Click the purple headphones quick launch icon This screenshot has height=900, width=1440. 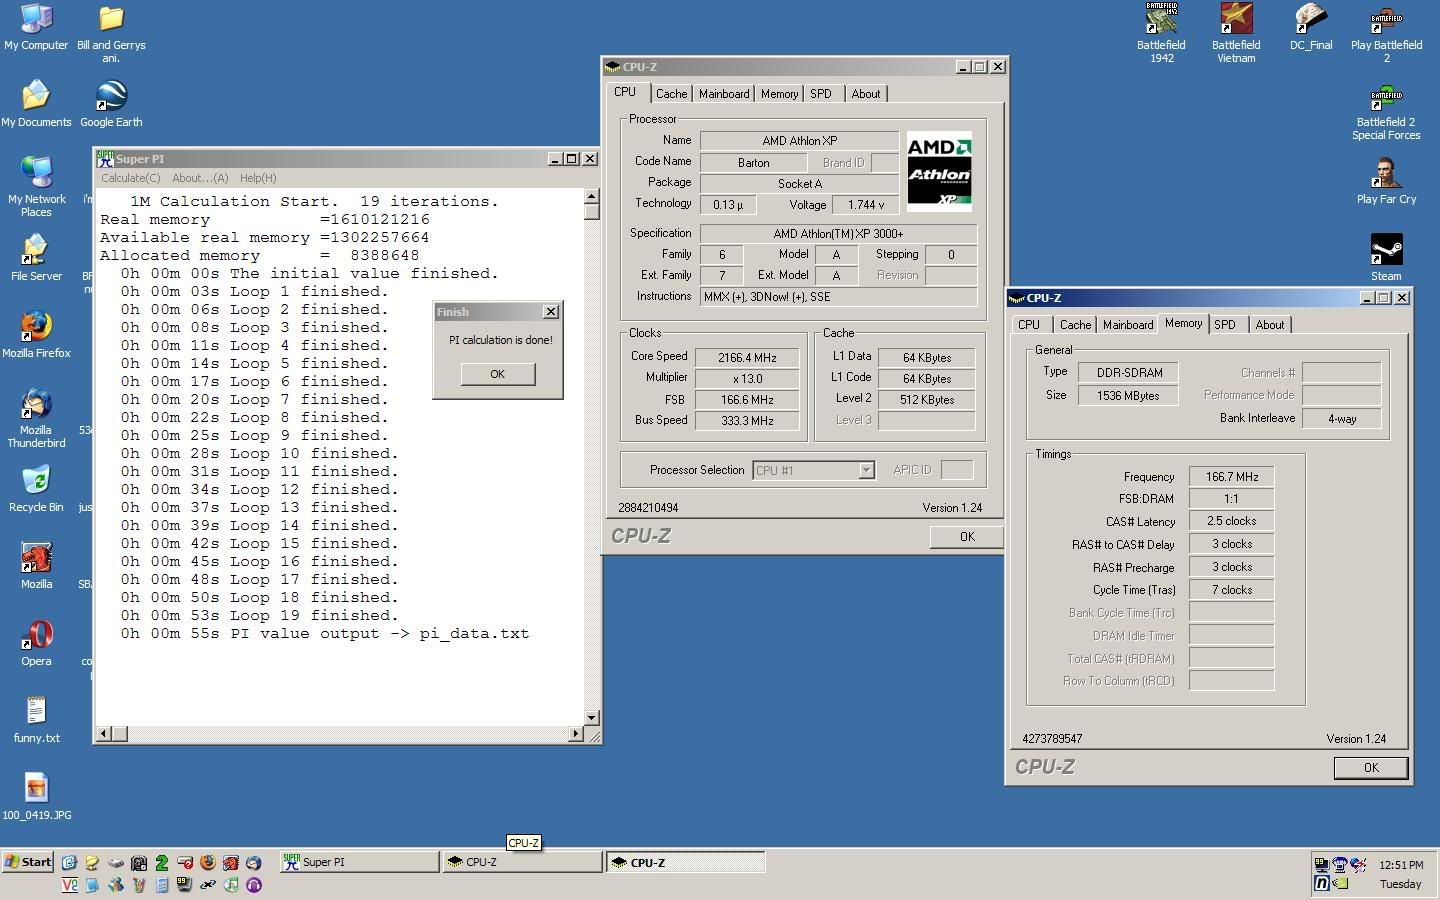(254, 884)
